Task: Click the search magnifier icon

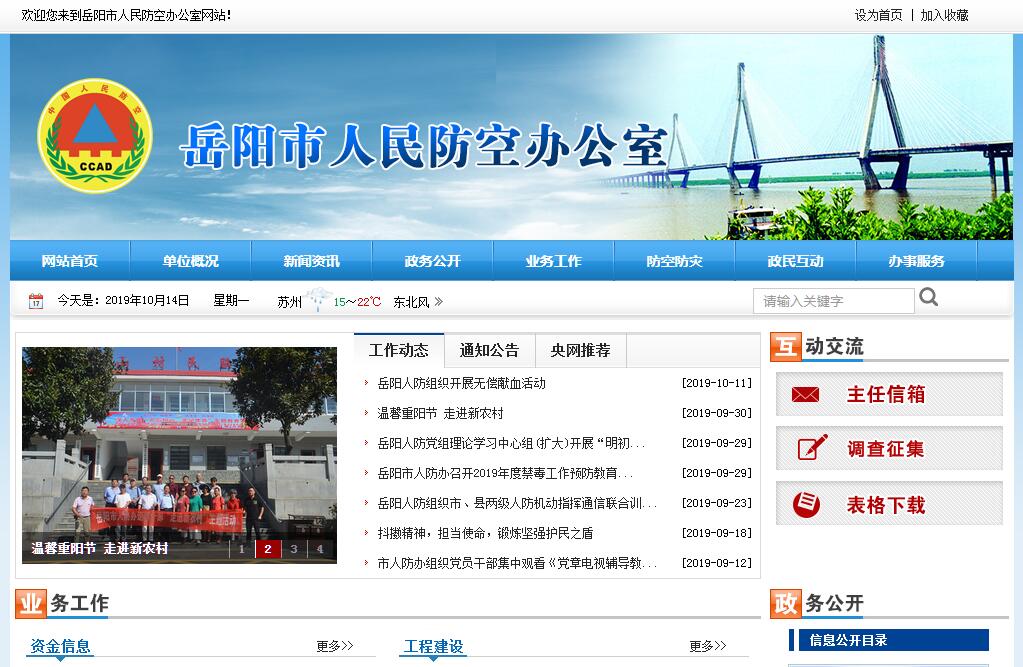Action: [x=929, y=297]
